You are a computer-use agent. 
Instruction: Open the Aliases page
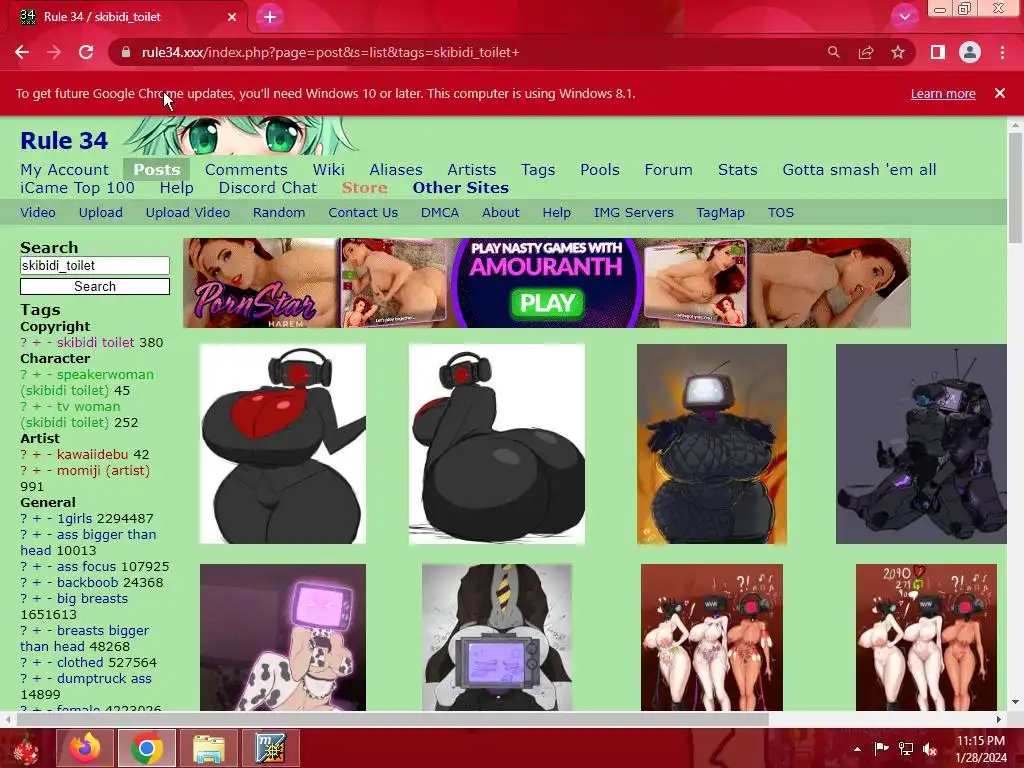pyautogui.click(x=396, y=170)
